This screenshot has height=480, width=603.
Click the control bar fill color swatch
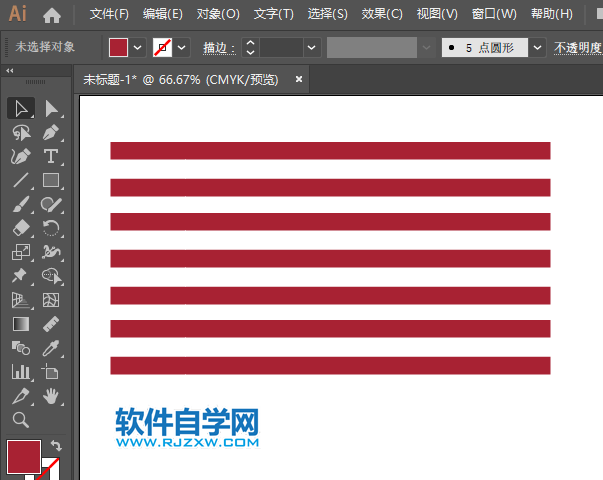tap(118, 48)
